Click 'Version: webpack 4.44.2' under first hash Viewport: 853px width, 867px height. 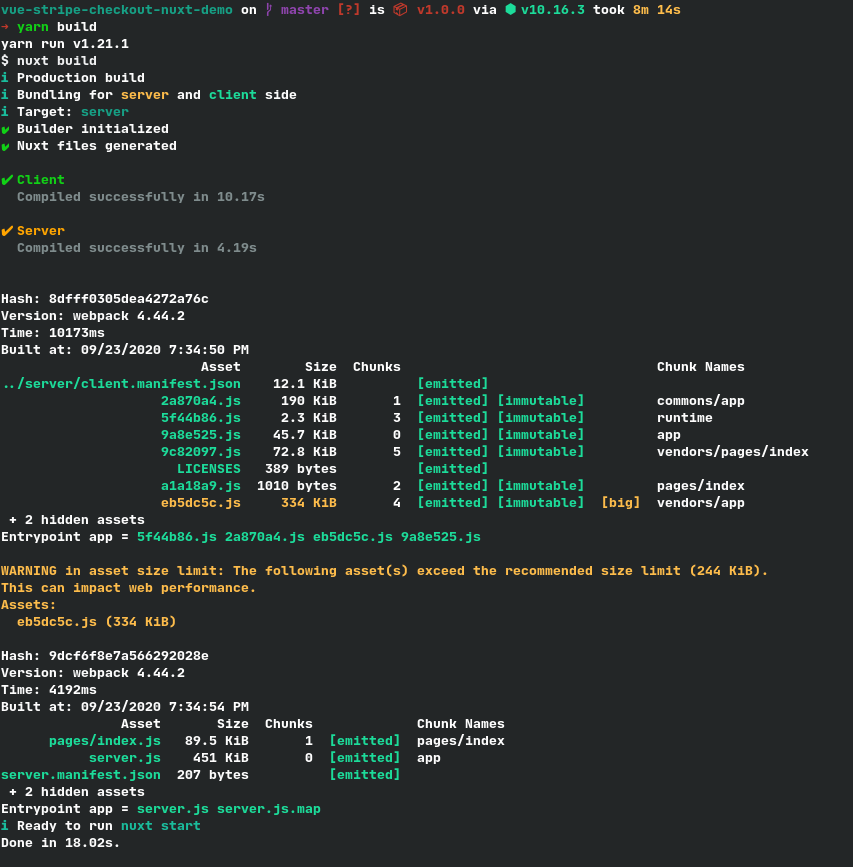tap(93, 316)
